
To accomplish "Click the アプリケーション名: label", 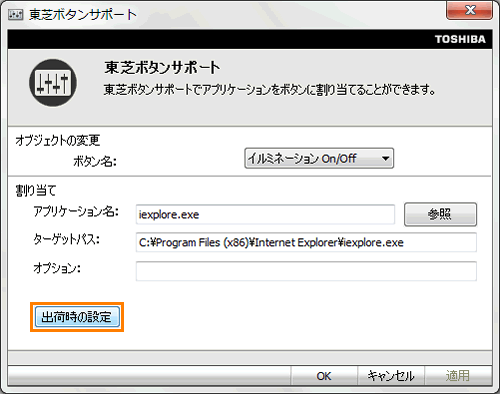I will point(76,212).
